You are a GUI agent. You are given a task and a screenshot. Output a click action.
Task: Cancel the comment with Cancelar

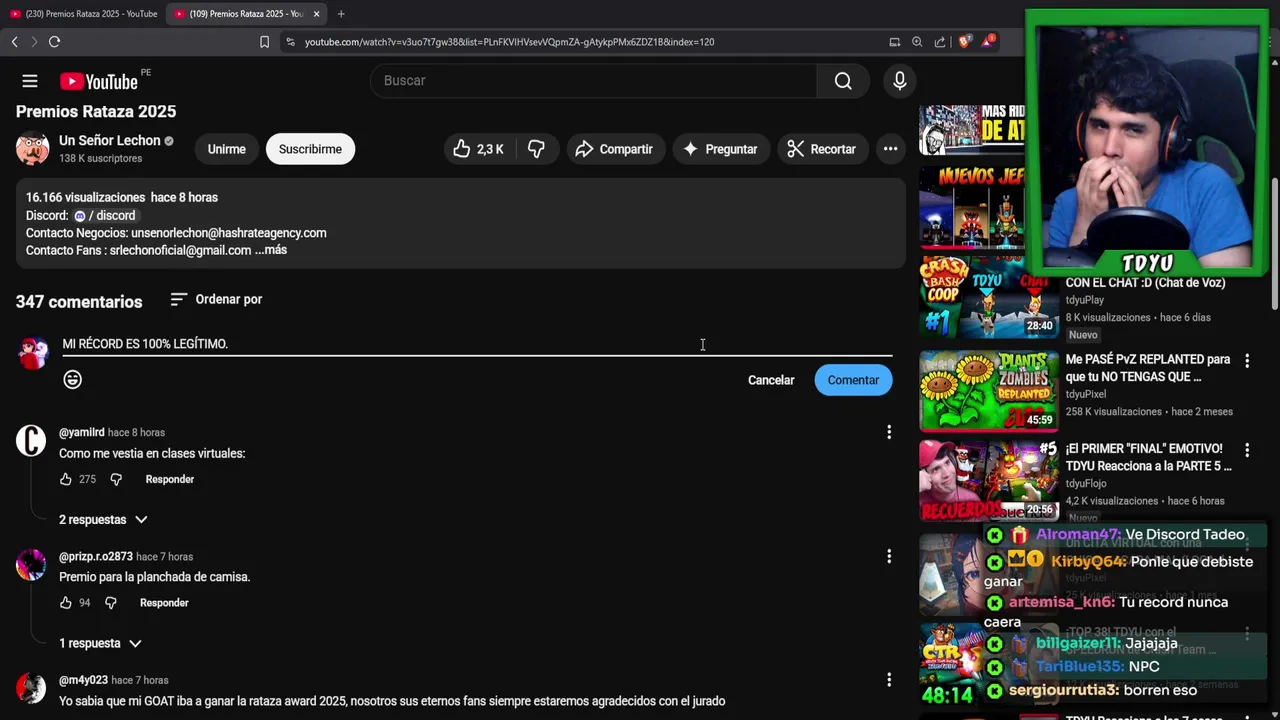coord(771,380)
